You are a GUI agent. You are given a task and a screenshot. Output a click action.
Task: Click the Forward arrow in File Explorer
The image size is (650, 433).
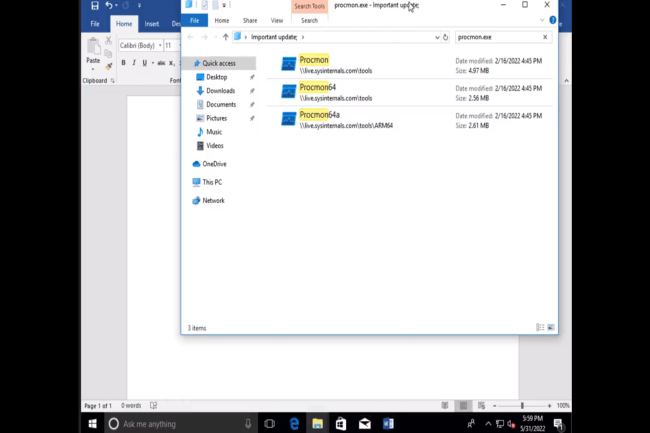[x=204, y=37]
